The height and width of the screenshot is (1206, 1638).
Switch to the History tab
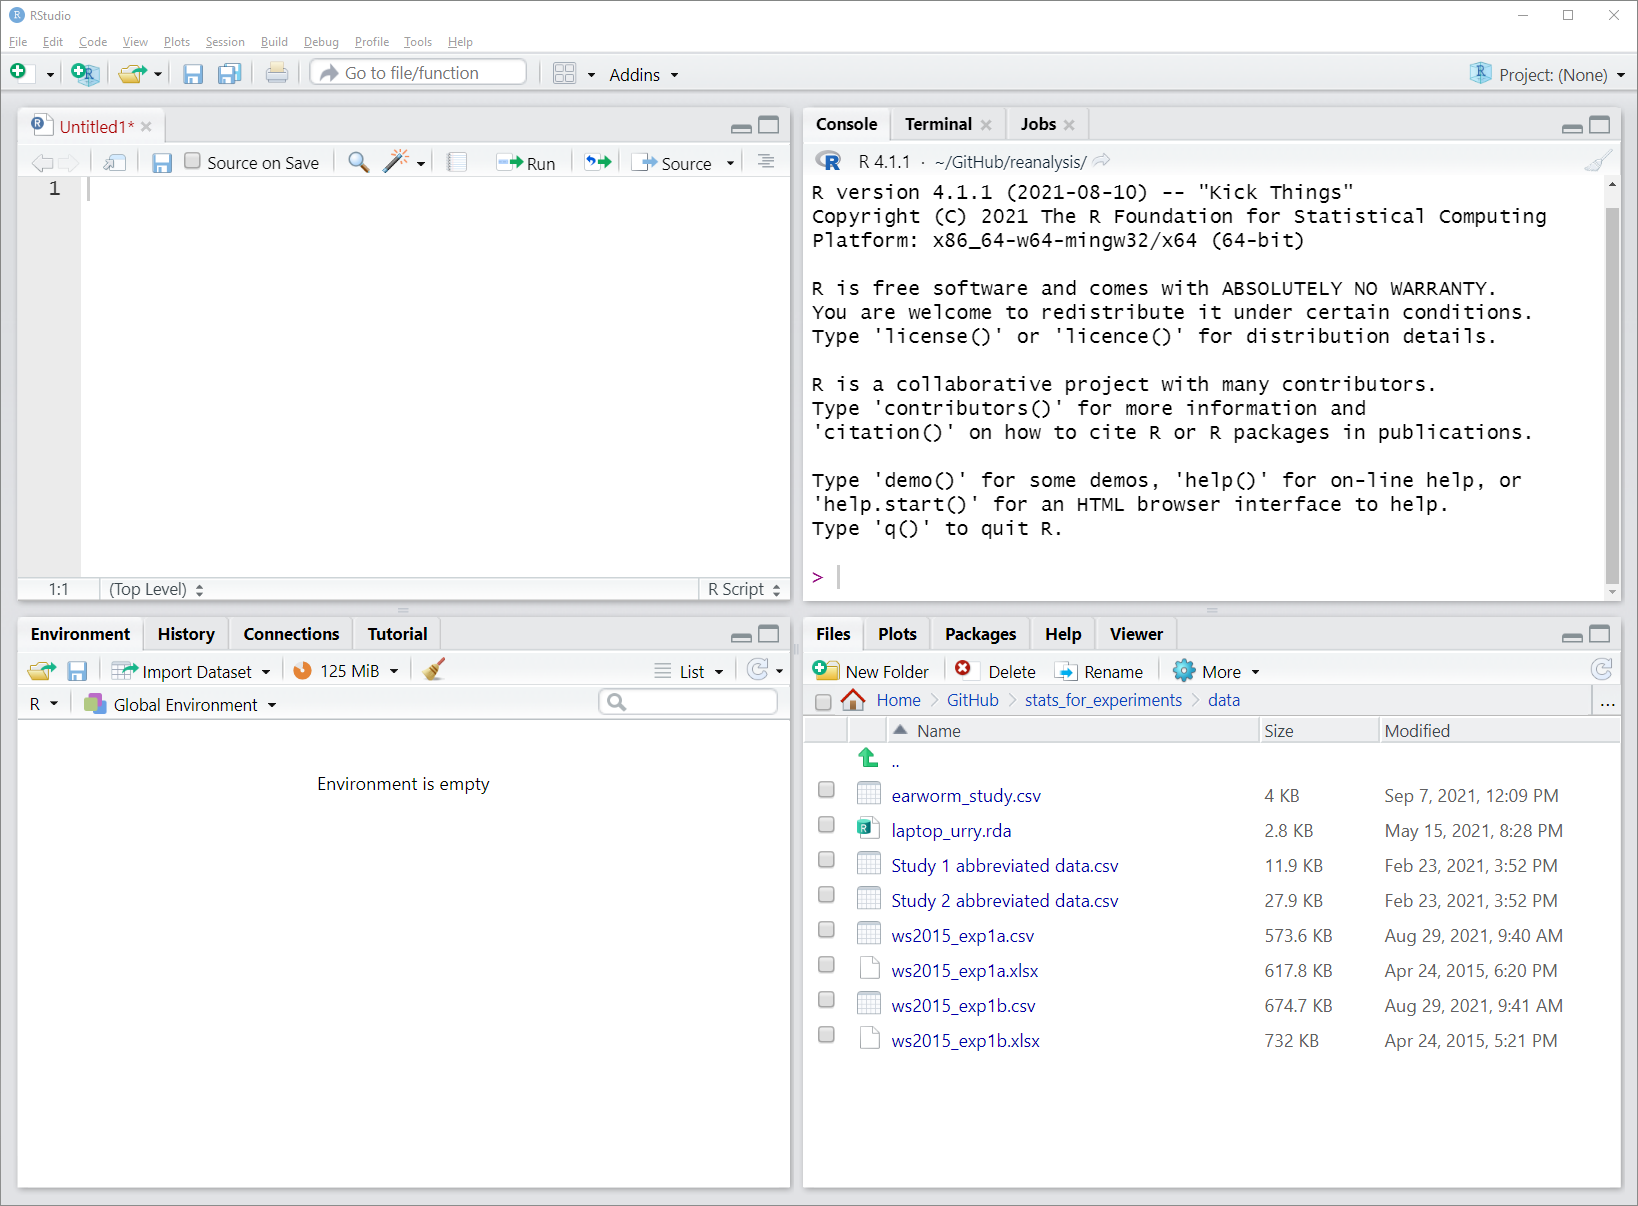tap(186, 634)
